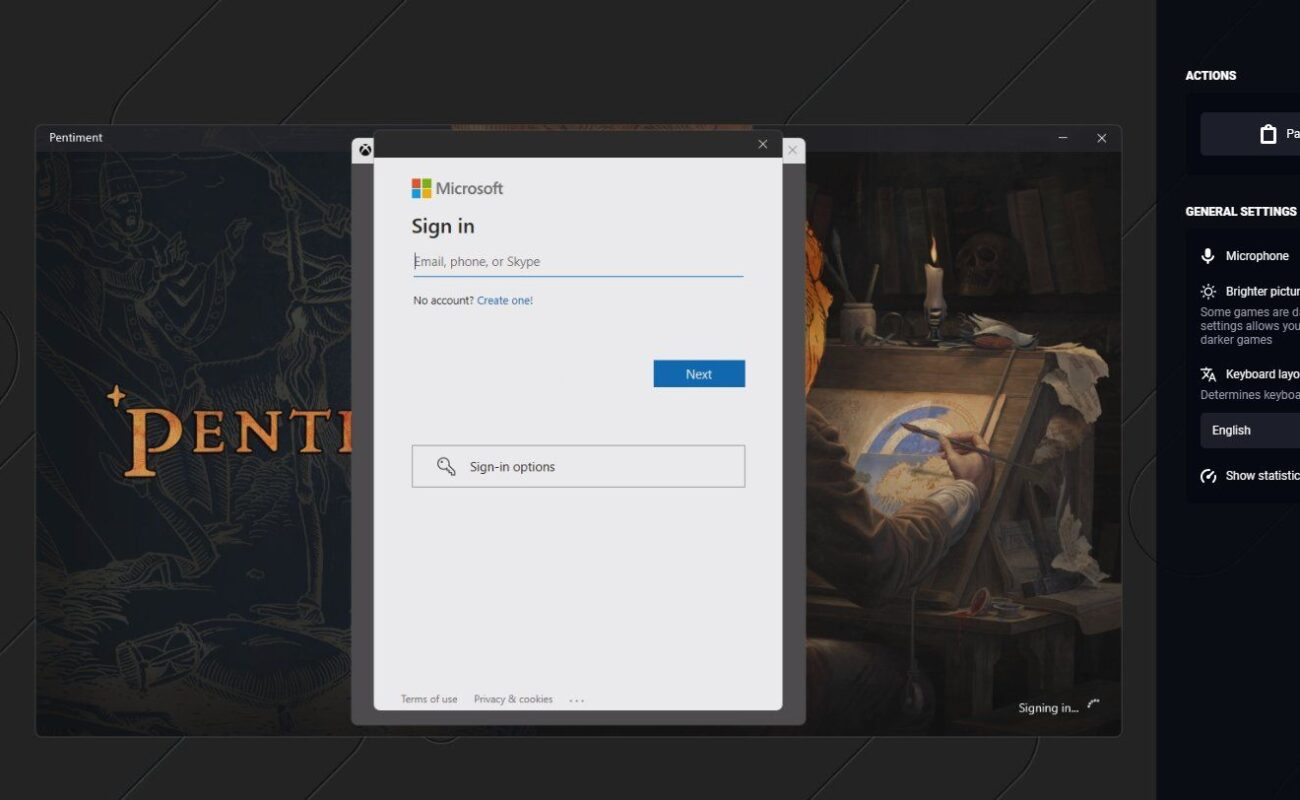1300x800 pixels.
Task: Click the Show statistics label
Action: pyautogui.click(x=1262, y=476)
